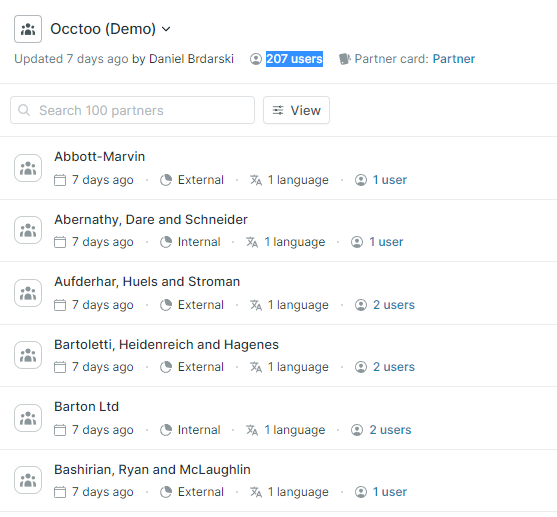Click the Bartoletti, Heidenreich and Hagenes icon
This screenshot has width=557, height=517.
coord(28,355)
